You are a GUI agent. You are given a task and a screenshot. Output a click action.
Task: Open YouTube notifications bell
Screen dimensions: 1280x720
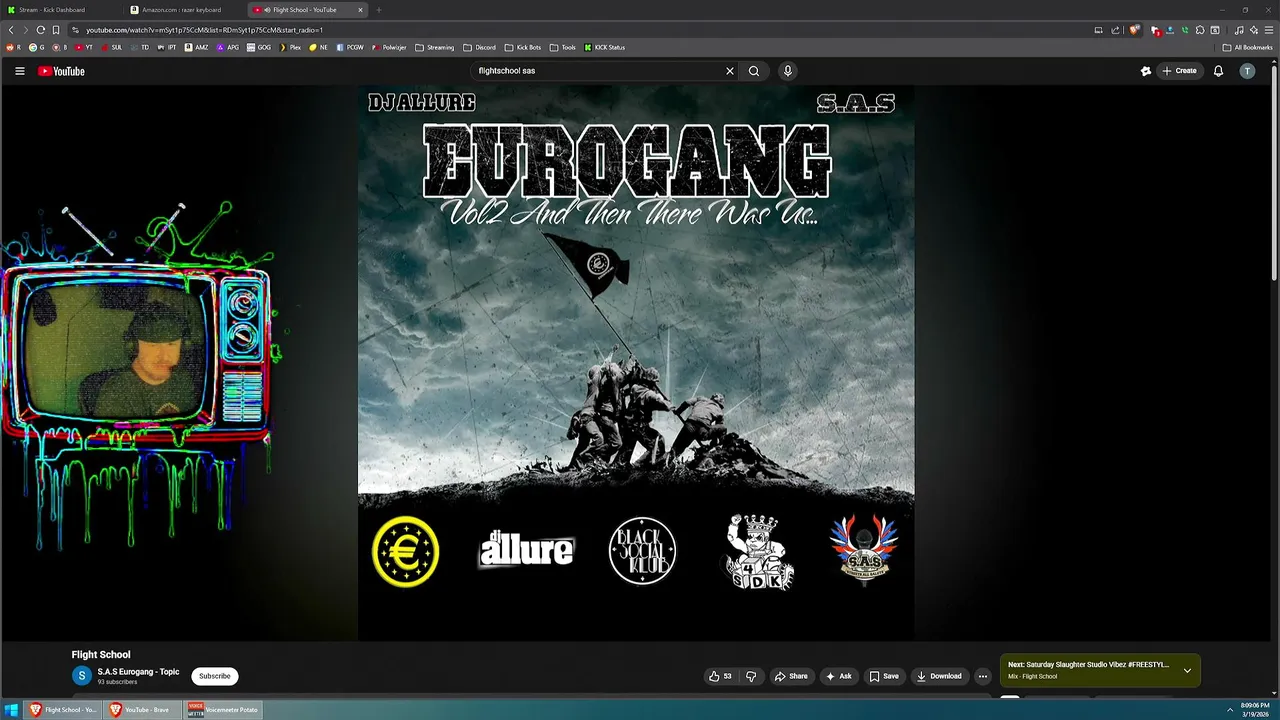click(x=1218, y=71)
